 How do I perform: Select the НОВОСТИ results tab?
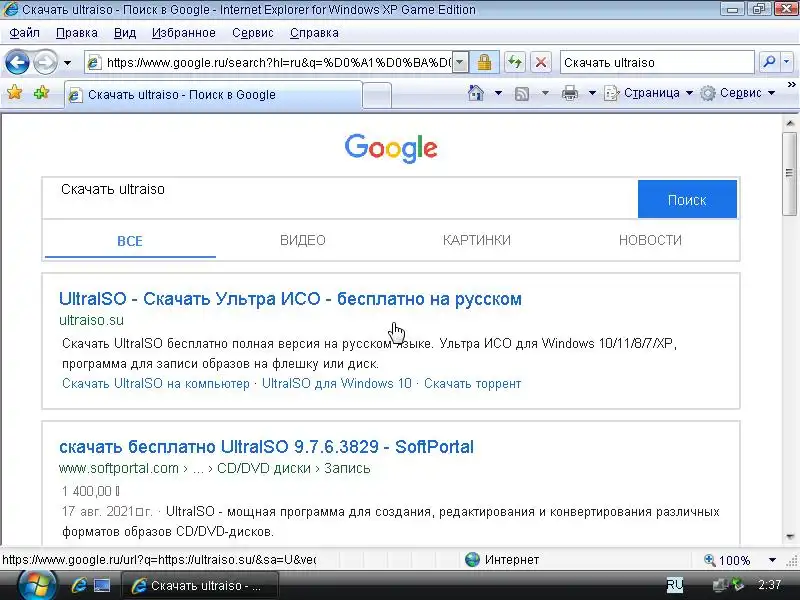tap(650, 240)
